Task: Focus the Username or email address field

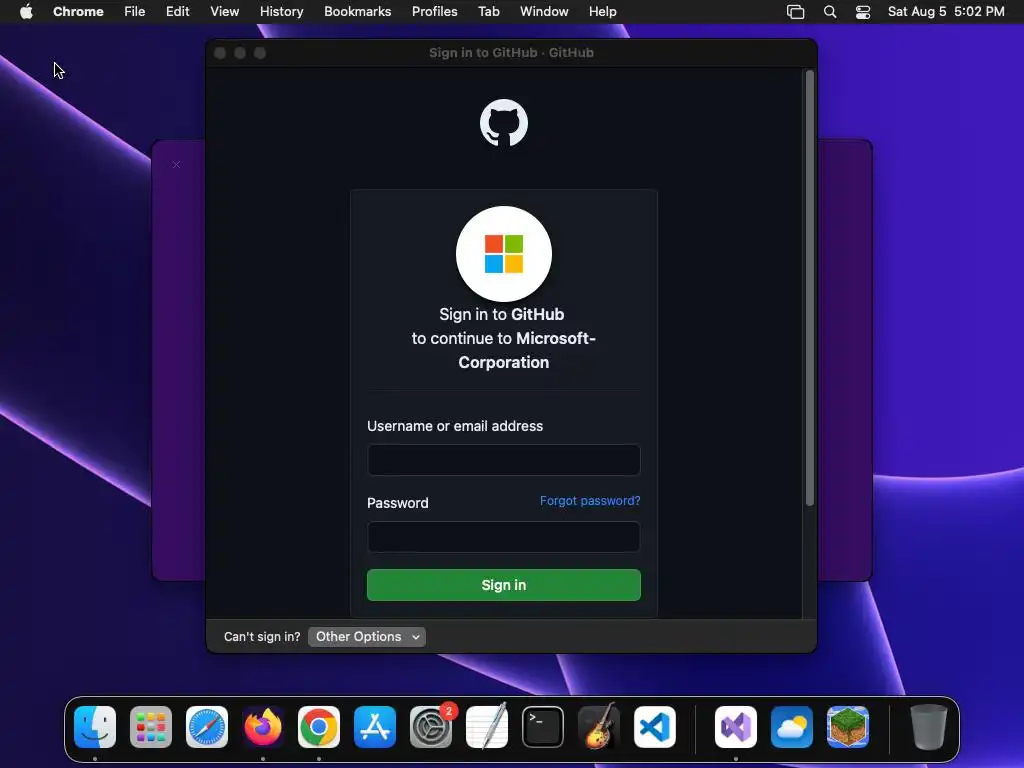Action: pyautogui.click(x=504, y=460)
